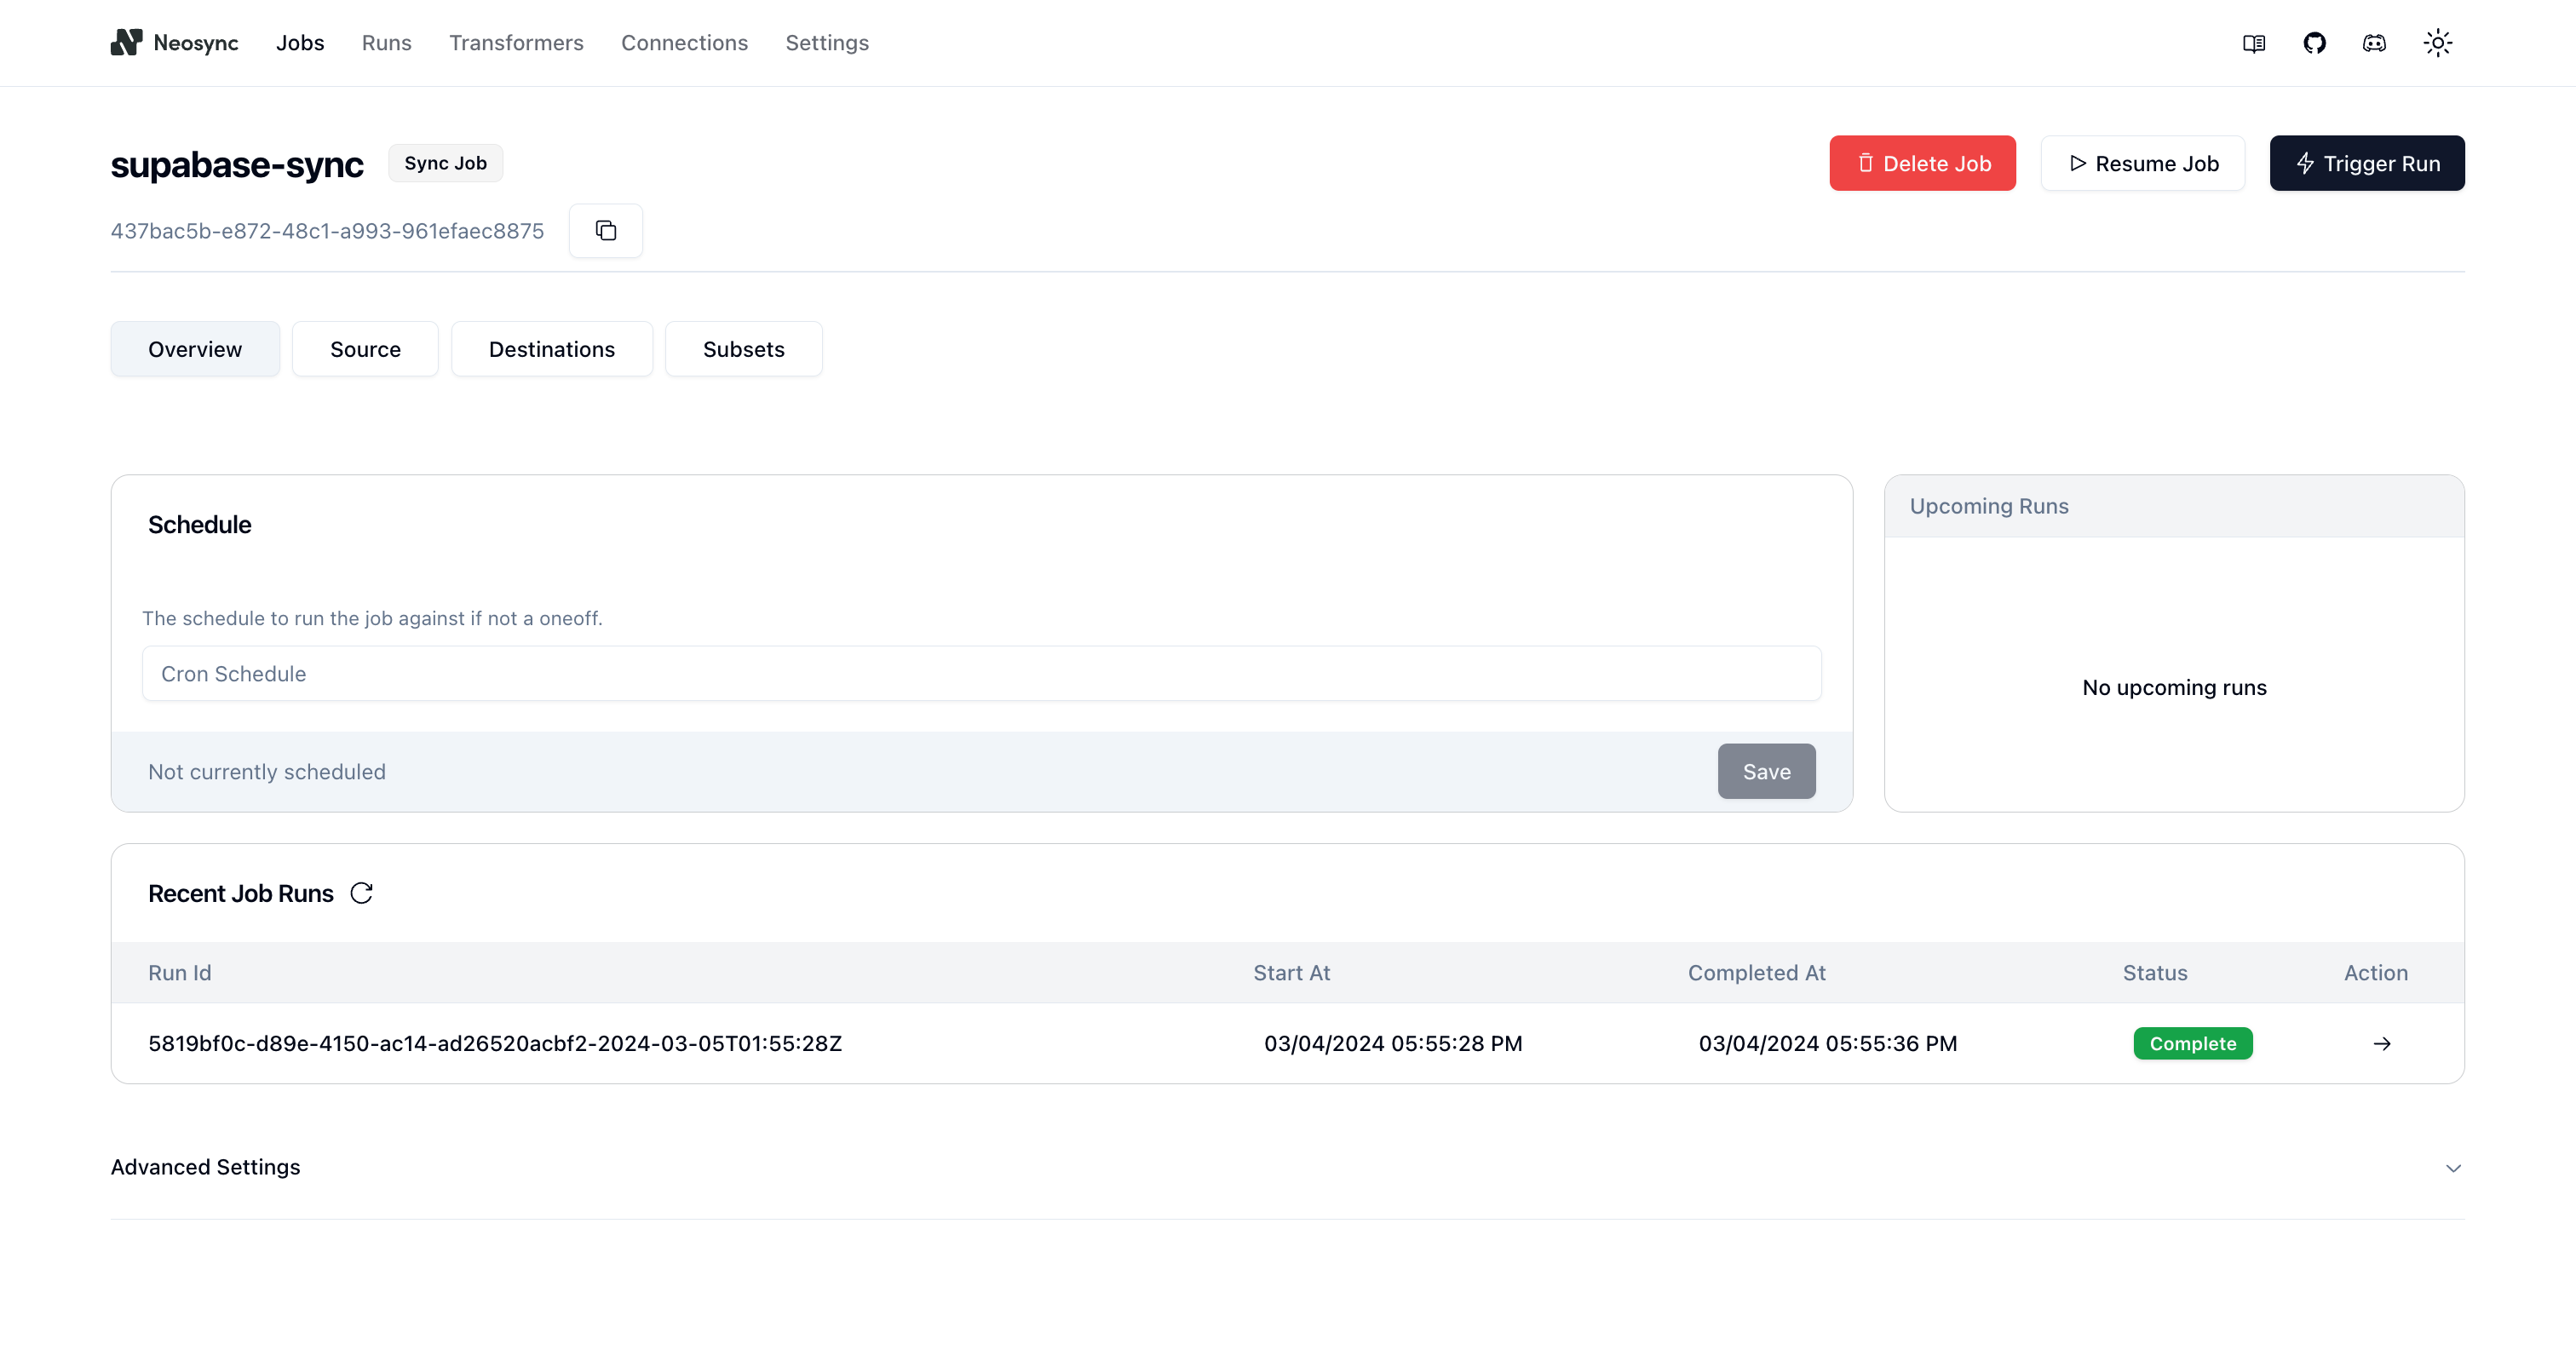This screenshot has height=1367, width=2576.
Task: Open the documentation book icon
Action: [x=2253, y=43]
